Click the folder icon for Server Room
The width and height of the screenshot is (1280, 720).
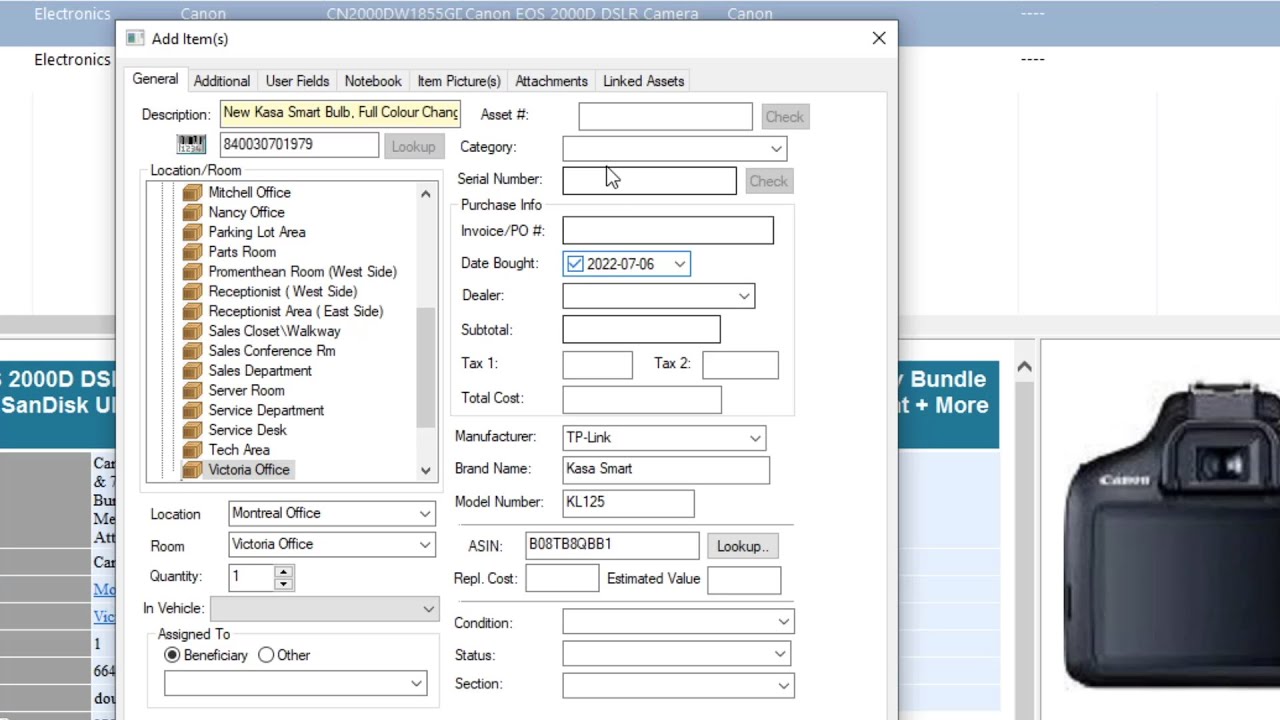pos(192,391)
